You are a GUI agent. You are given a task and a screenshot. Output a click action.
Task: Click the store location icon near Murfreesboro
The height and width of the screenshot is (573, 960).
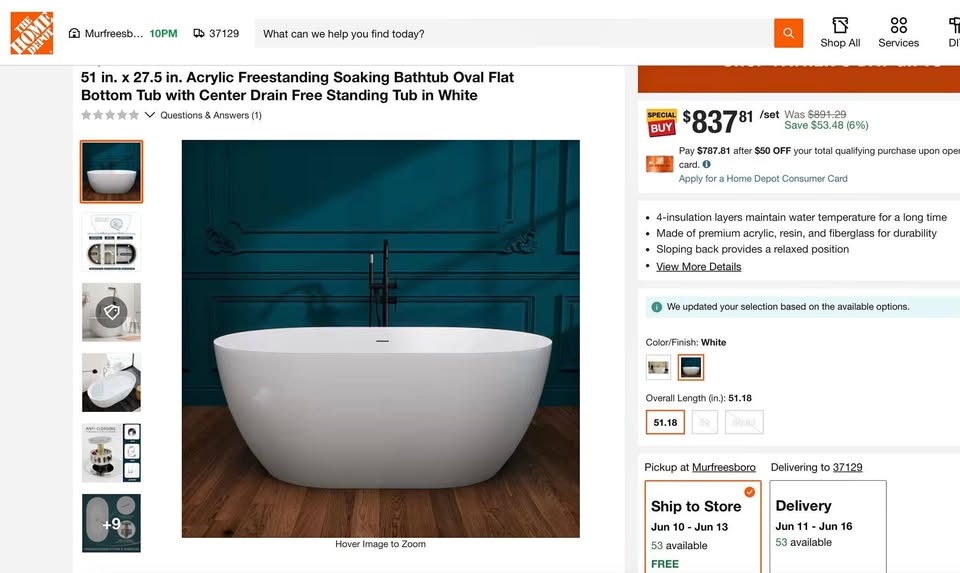(74, 33)
